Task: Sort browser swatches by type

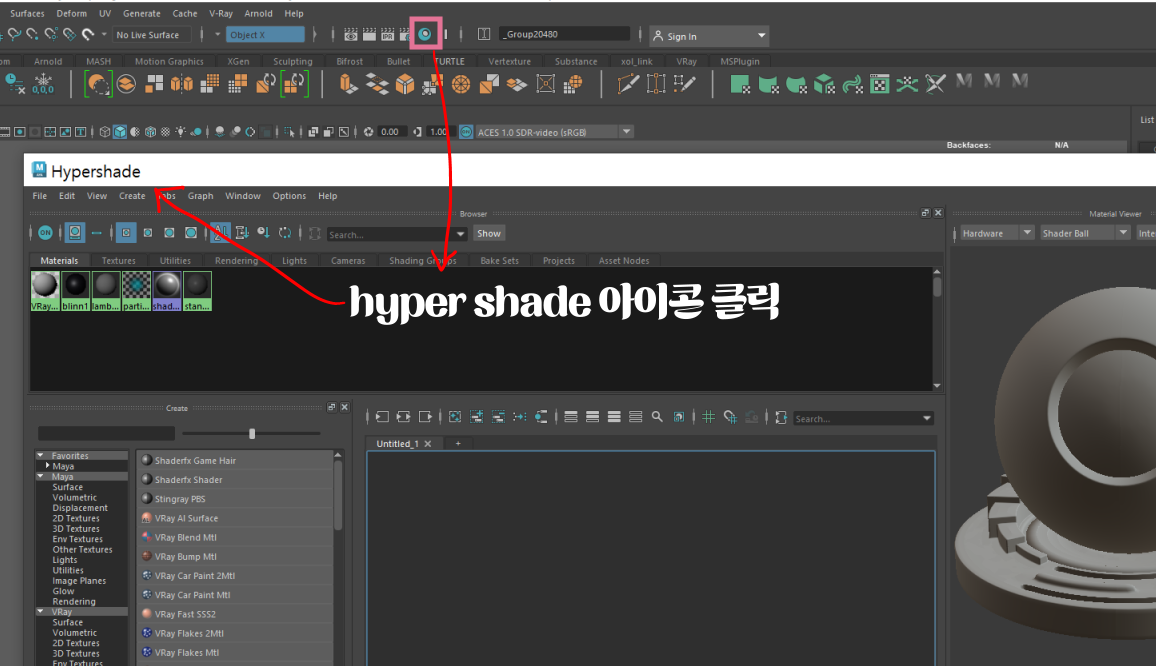Action: tap(242, 233)
